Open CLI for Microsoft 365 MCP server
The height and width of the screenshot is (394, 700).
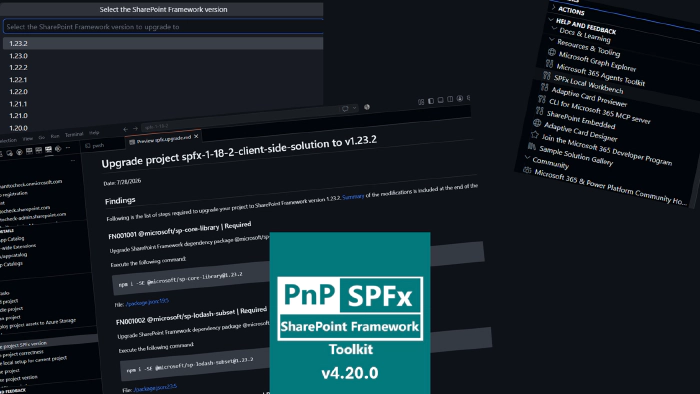pyautogui.click(x=600, y=111)
